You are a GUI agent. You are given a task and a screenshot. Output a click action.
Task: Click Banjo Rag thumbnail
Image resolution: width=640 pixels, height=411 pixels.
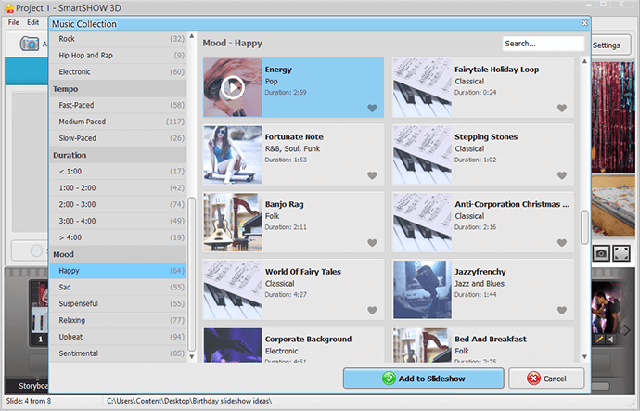[233, 222]
